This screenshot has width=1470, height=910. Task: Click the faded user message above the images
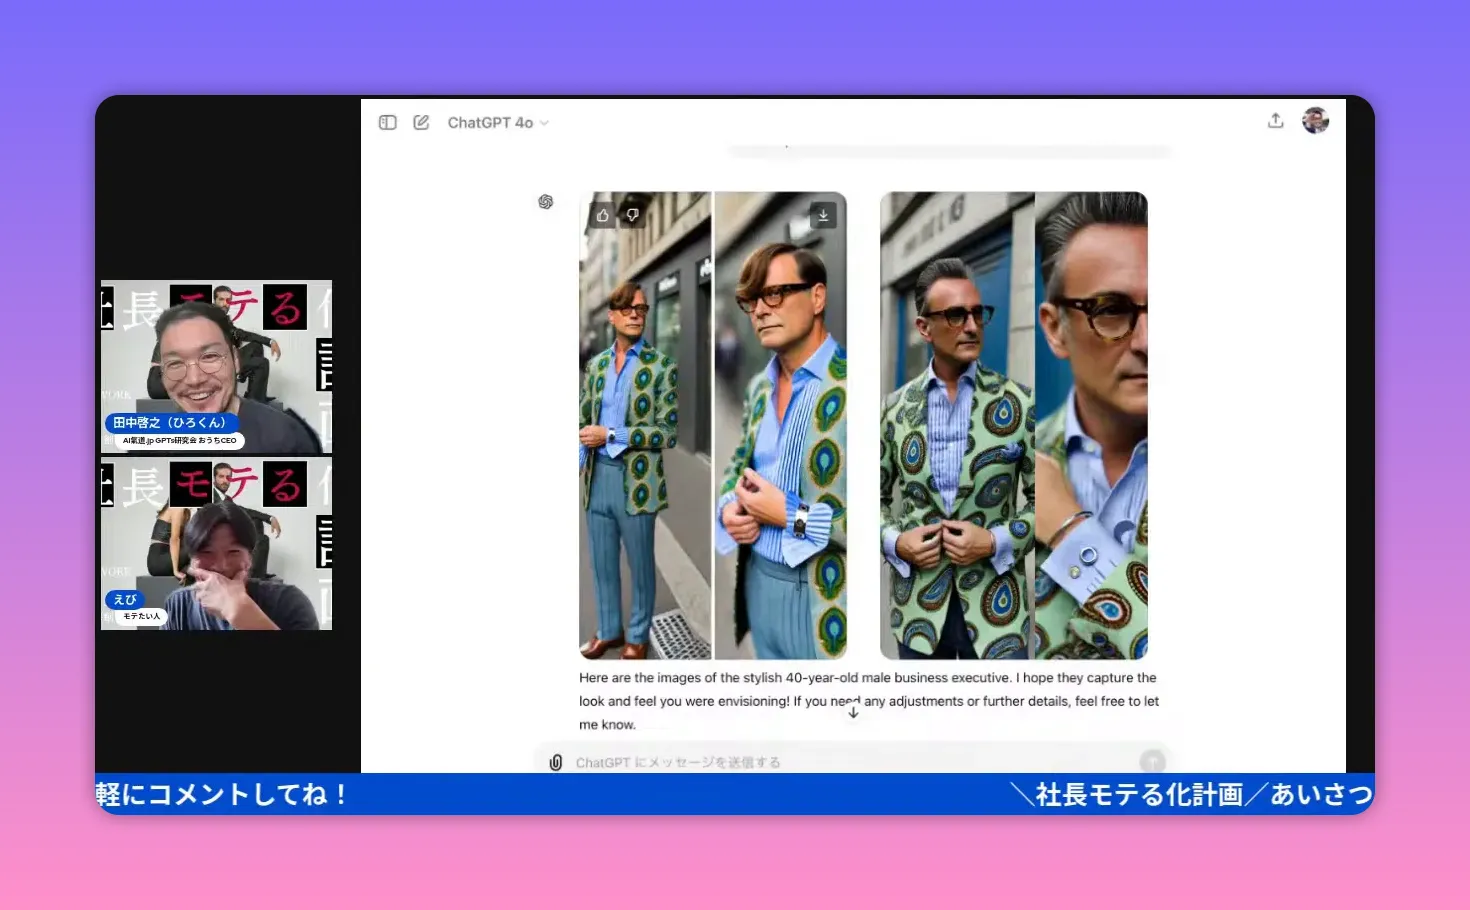coord(948,150)
